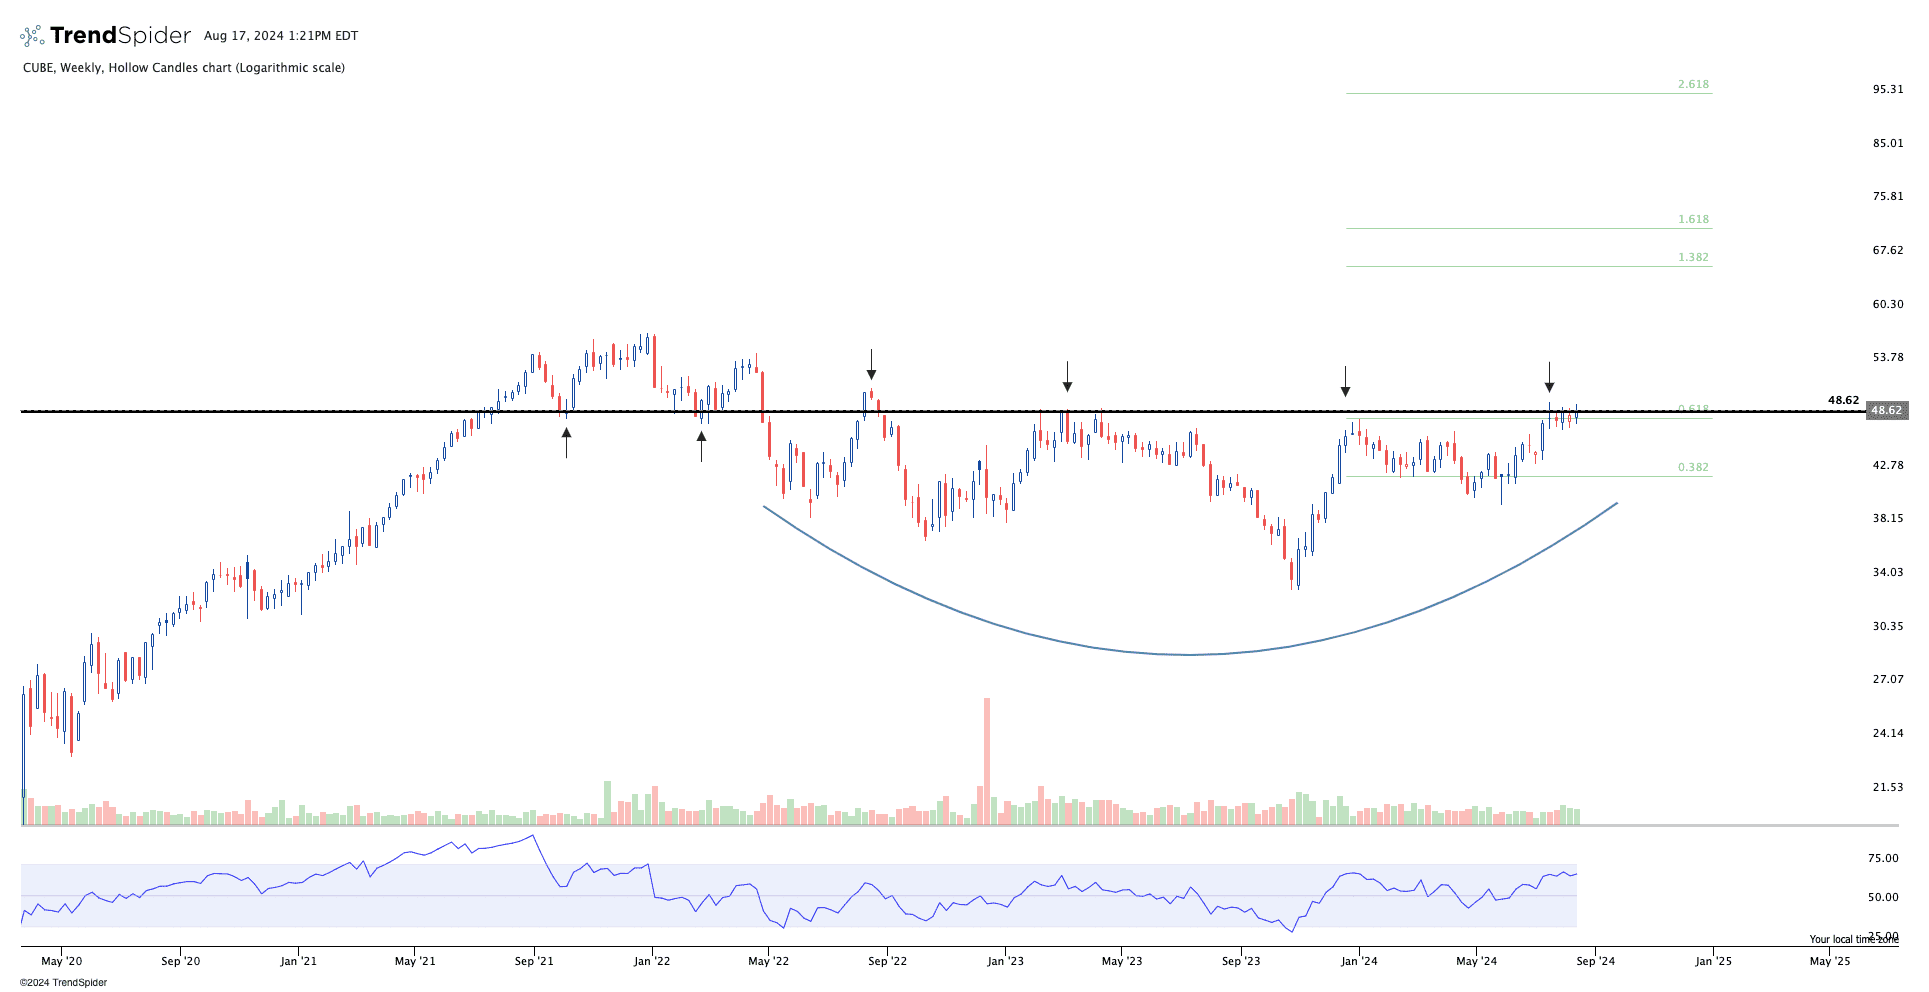The height and width of the screenshot is (992, 1929).
Task: Select the up arrow below the February 2022 candles
Action: 701,445
